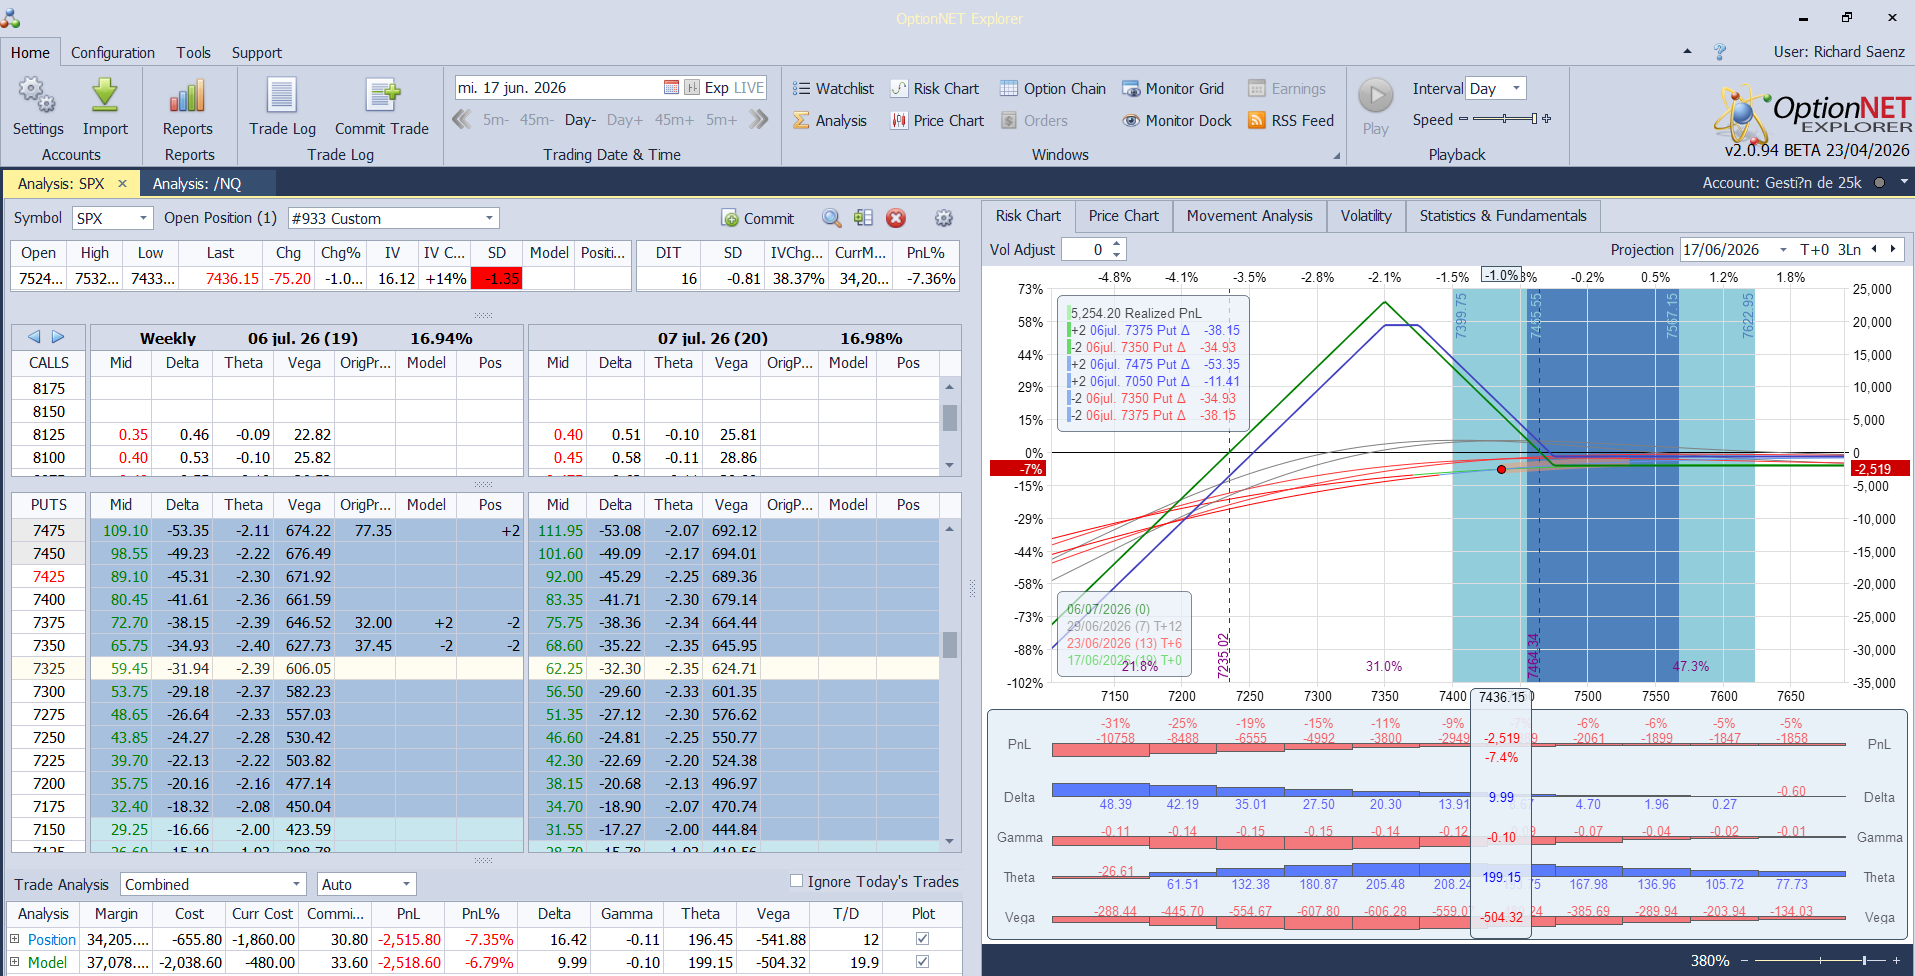
Task: Close the Analysis: SPX tab
Action: pyautogui.click(x=122, y=184)
